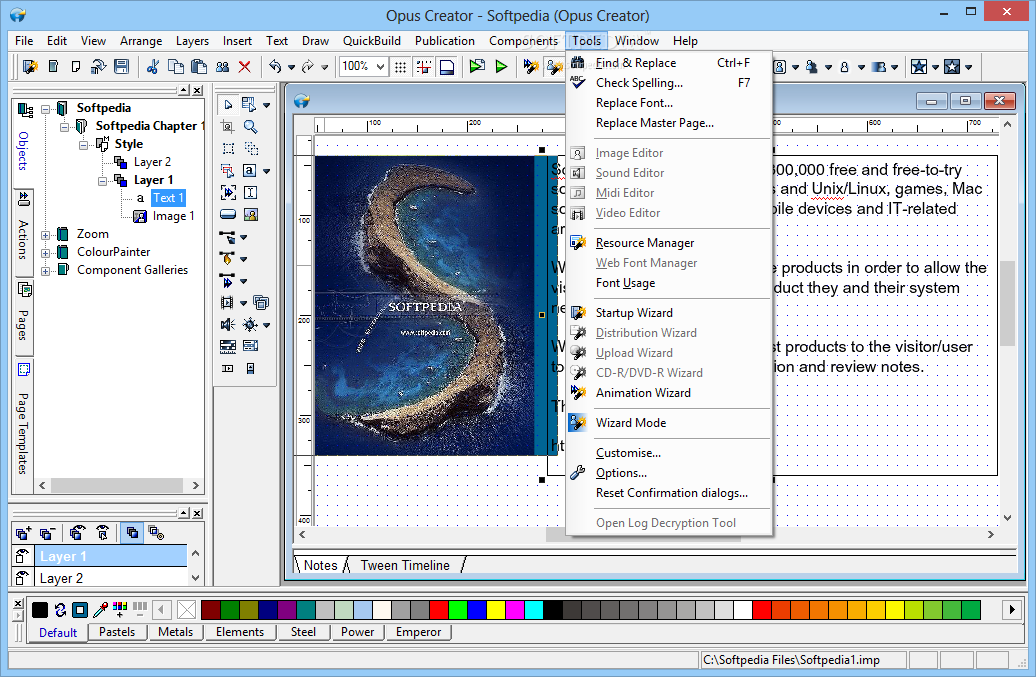
Task: Choose Check Spelling... menu entry
Action: point(669,83)
